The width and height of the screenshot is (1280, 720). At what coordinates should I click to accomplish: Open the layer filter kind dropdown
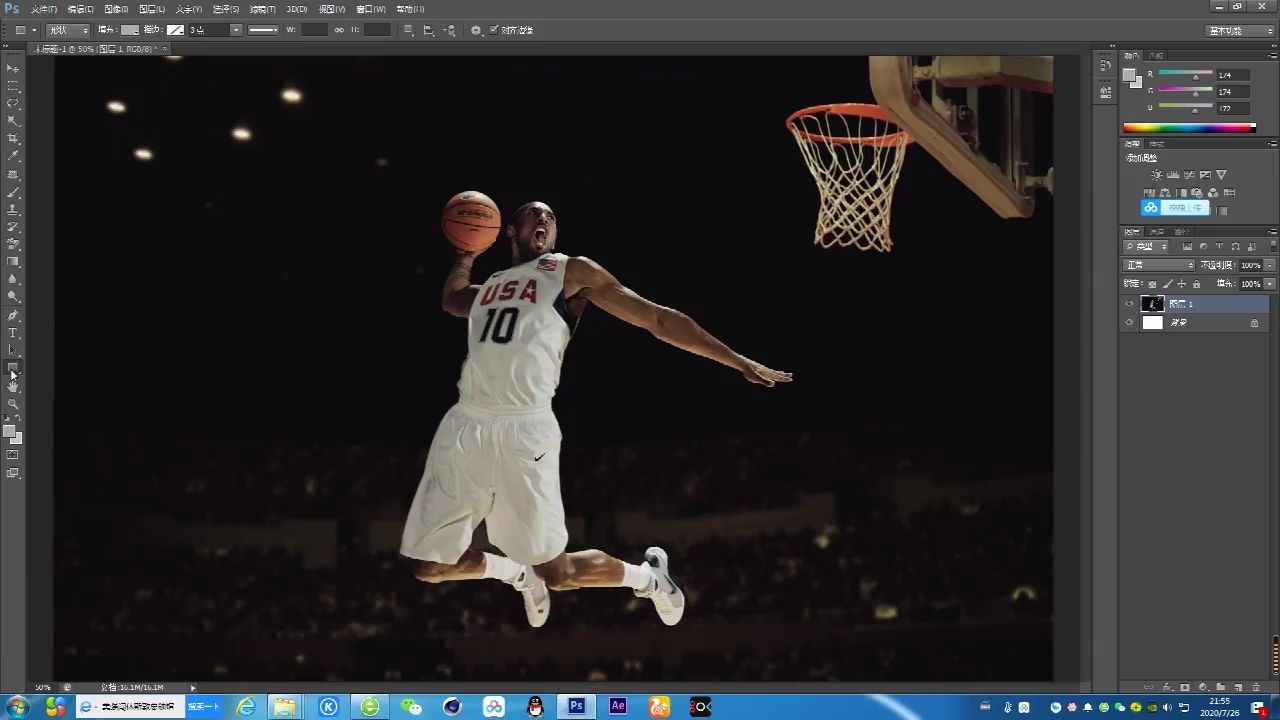click(x=1147, y=246)
